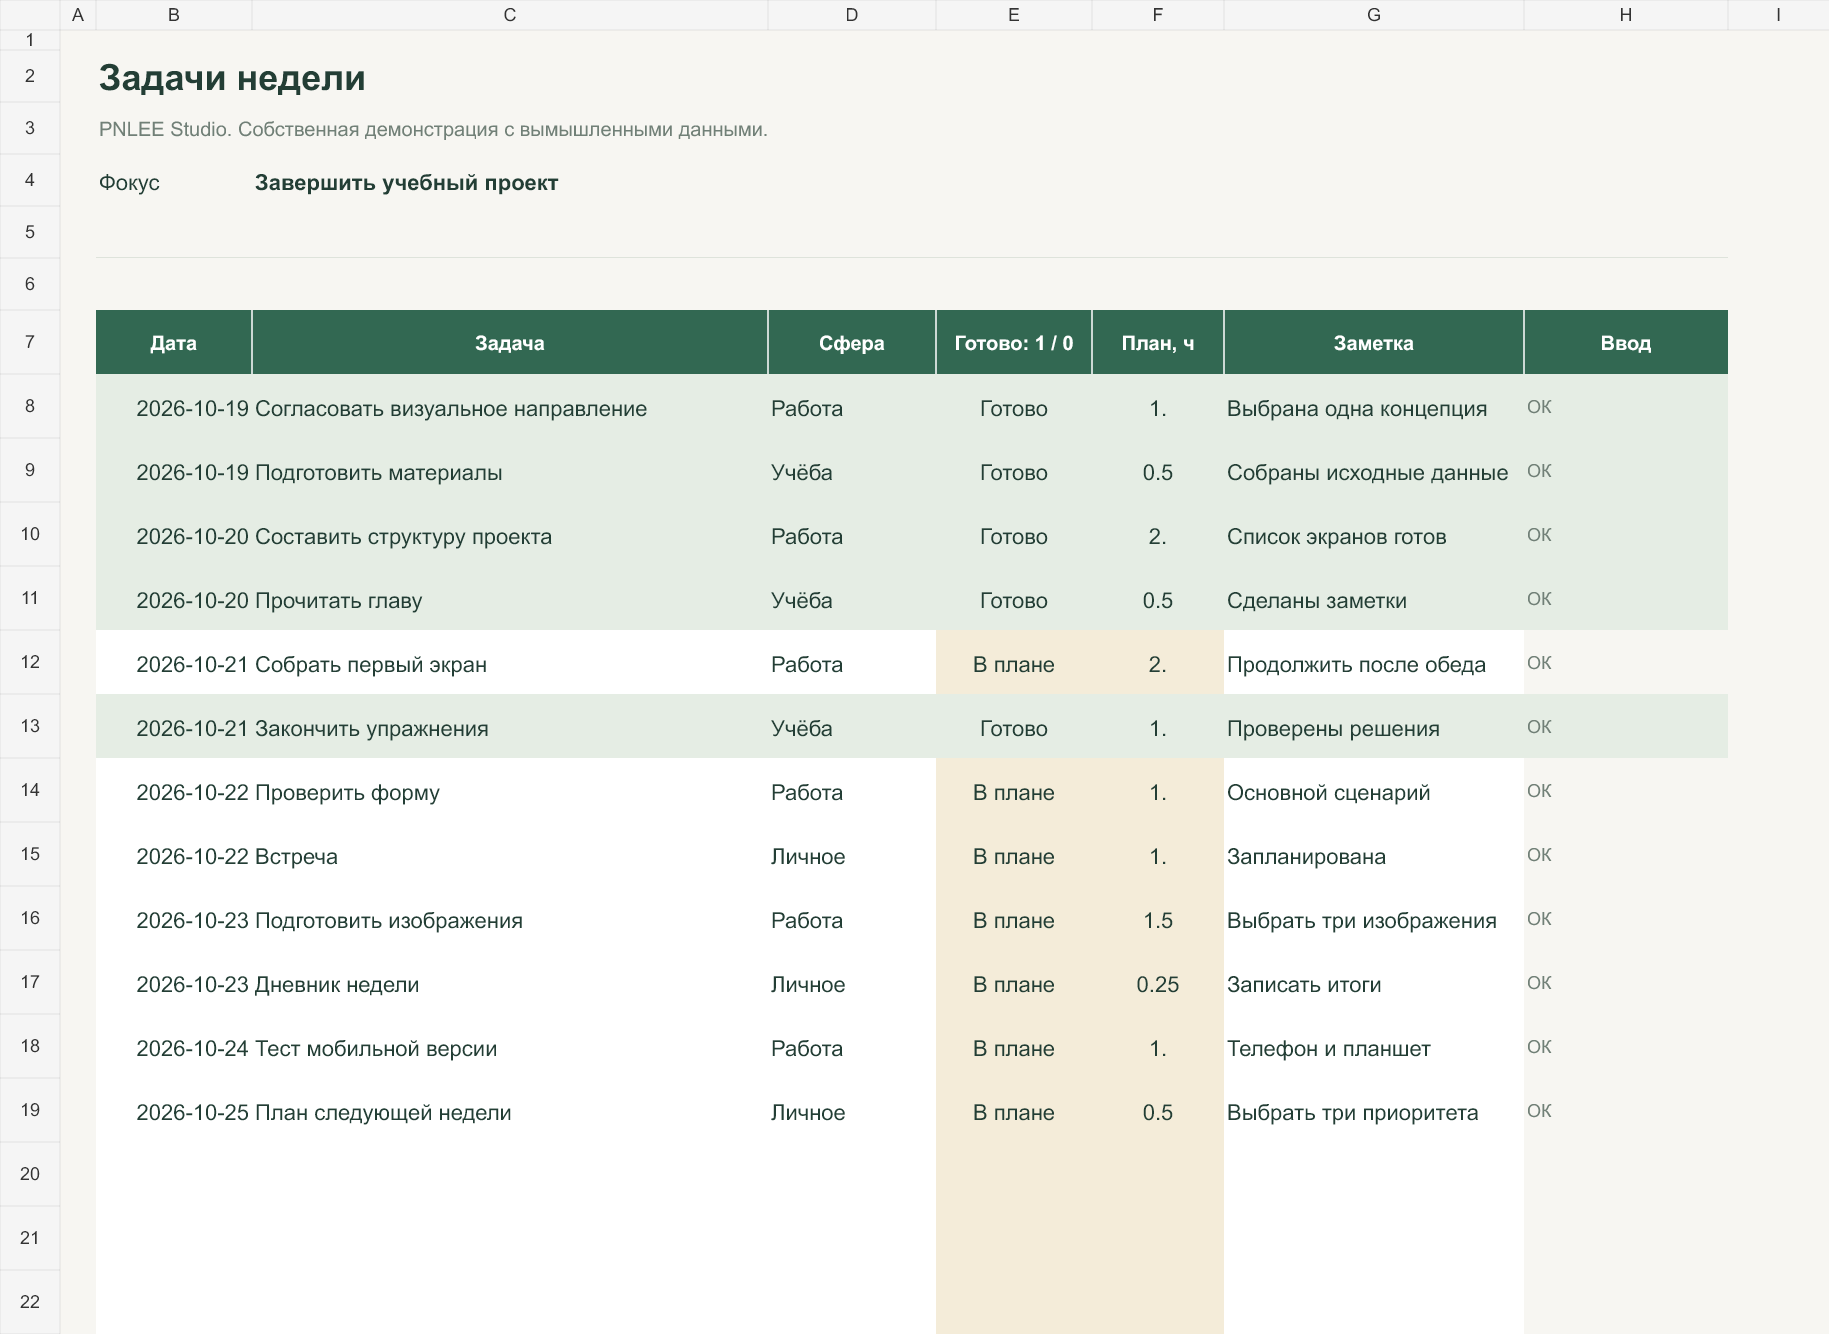The height and width of the screenshot is (1334, 1829).
Task: Select row 12 header
Action: pyautogui.click(x=30, y=662)
